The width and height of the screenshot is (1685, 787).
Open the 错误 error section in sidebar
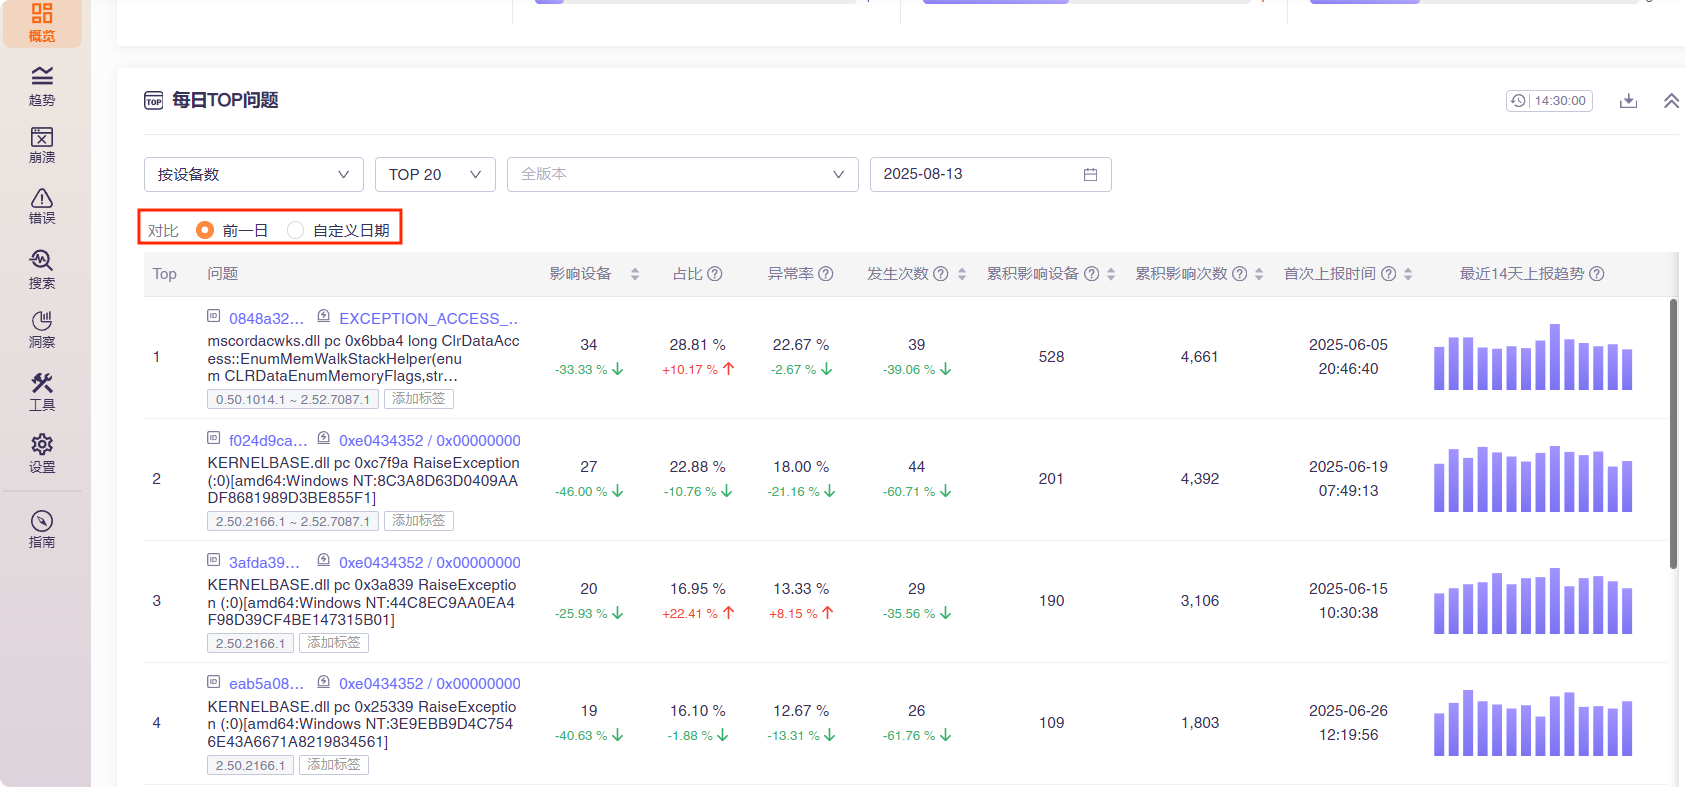(x=42, y=206)
